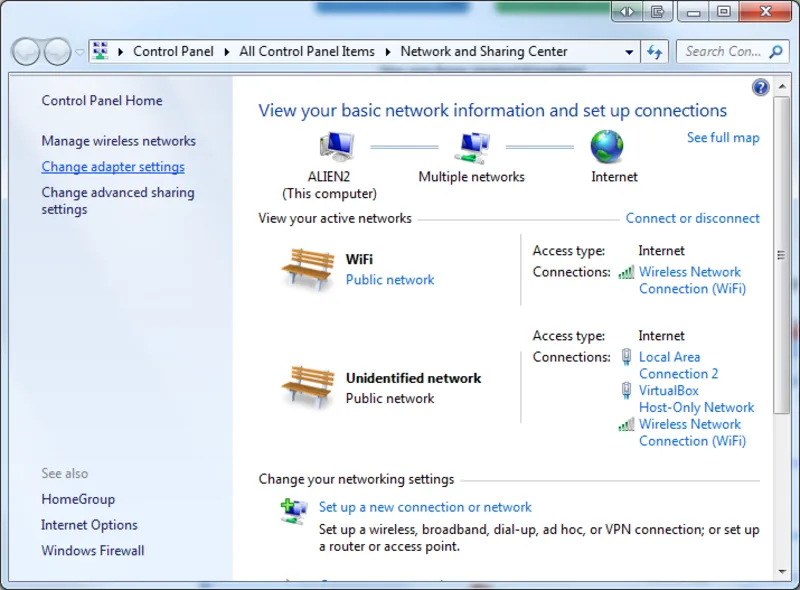Click signal bars icon under WiFi connections
Image resolution: width=800 pixels, height=590 pixels.
[x=626, y=273]
